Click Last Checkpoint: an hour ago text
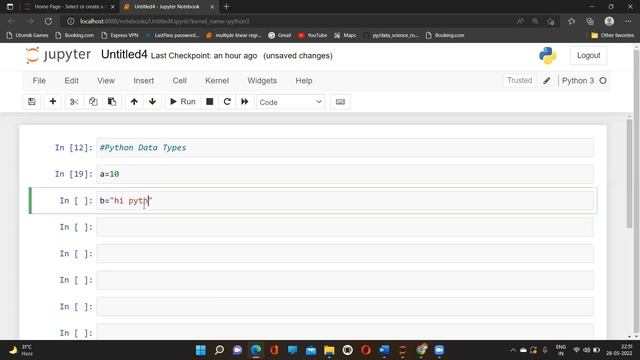This screenshot has height=360, width=640. [x=204, y=56]
